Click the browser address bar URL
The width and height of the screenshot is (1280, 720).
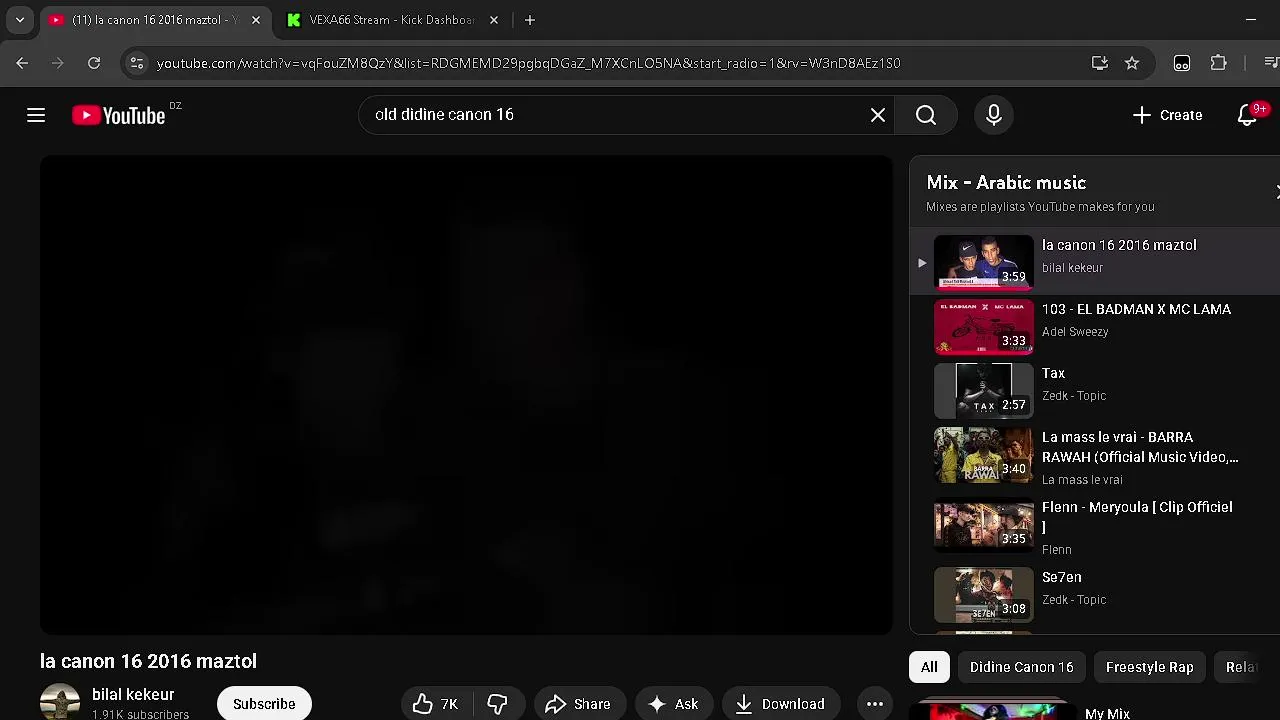528,63
